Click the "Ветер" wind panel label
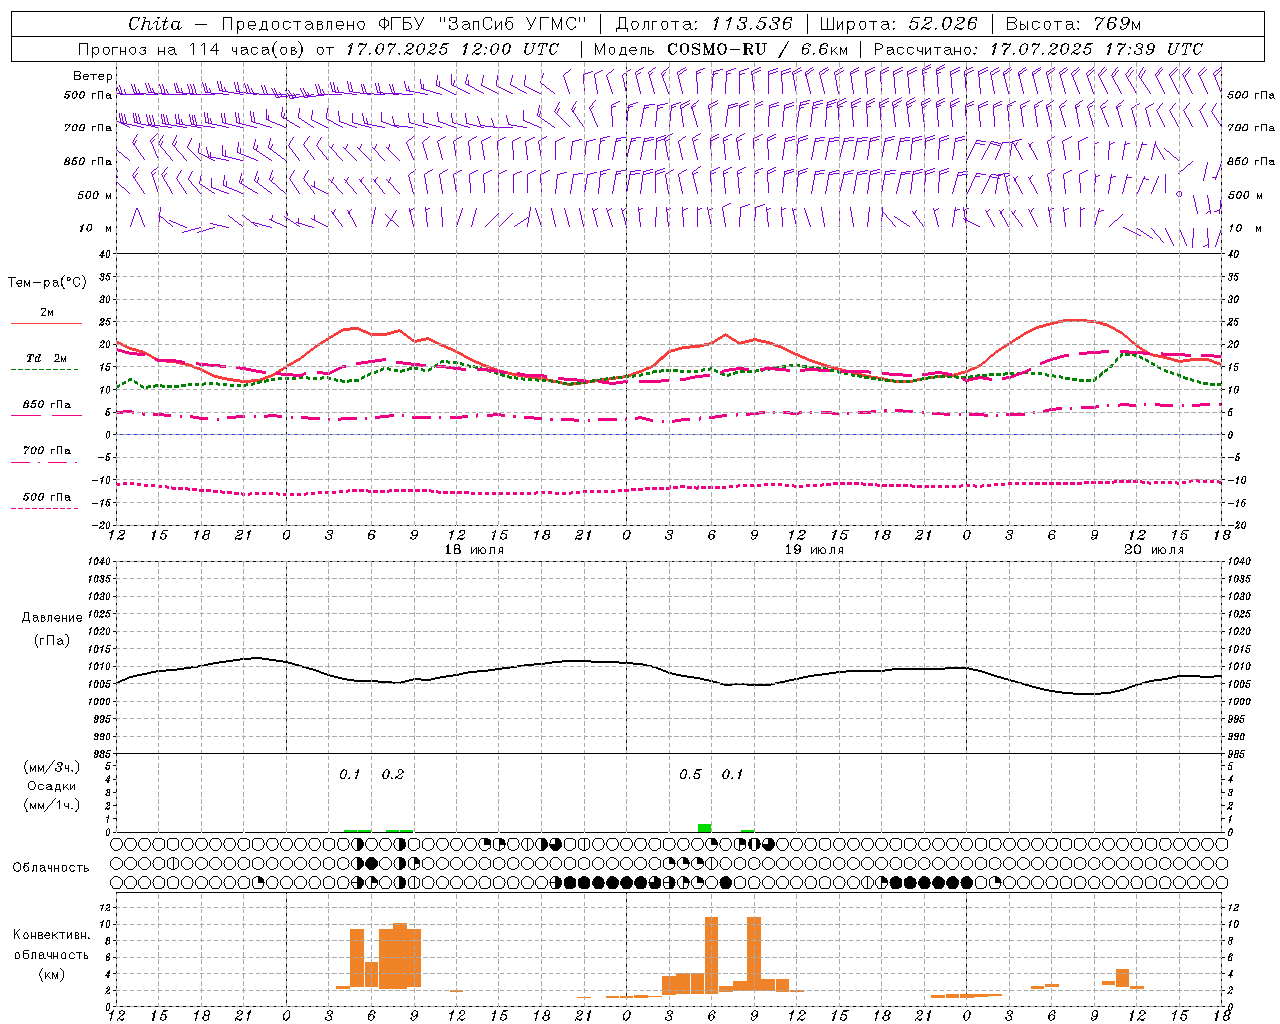This screenshot has height=1024, width=1280. click(92, 76)
